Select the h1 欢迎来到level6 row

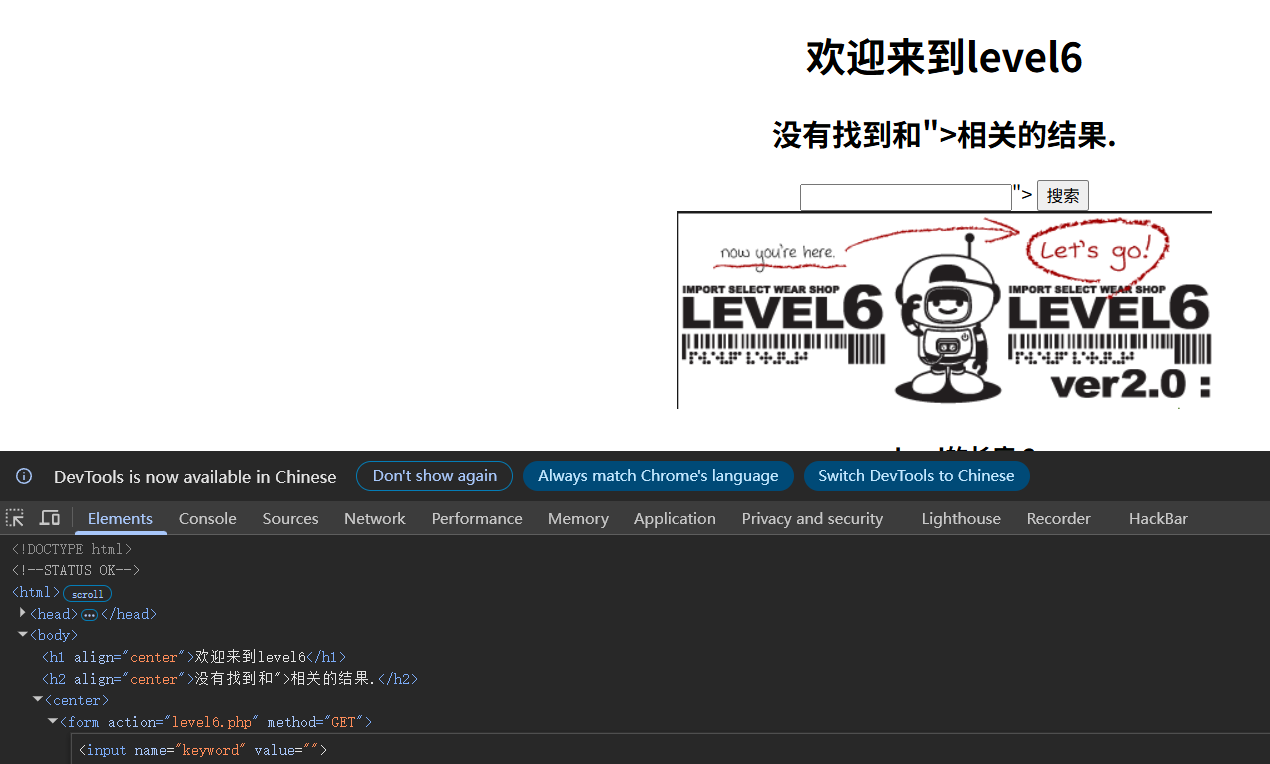point(194,657)
